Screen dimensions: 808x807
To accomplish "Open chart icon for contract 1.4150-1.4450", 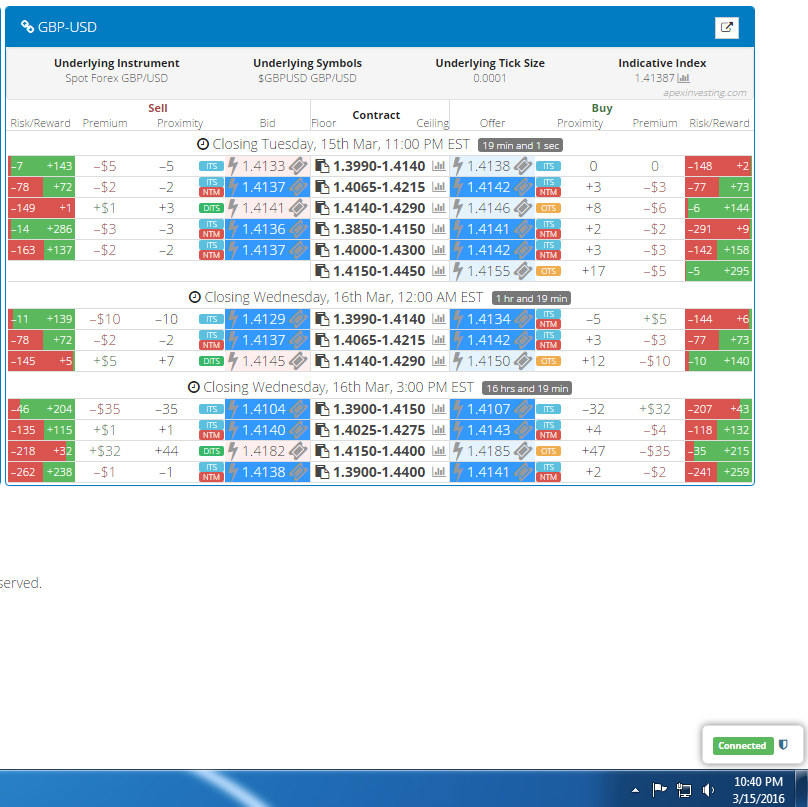I will pos(438,271).
